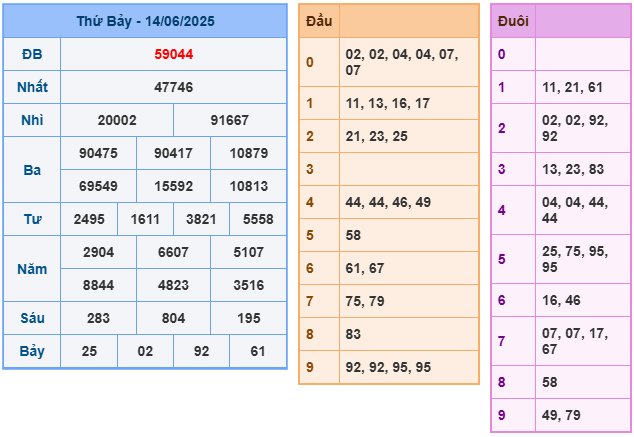634x437 pixels.
Task: Select fifth prize number 6607
Action: coord(173,253)
